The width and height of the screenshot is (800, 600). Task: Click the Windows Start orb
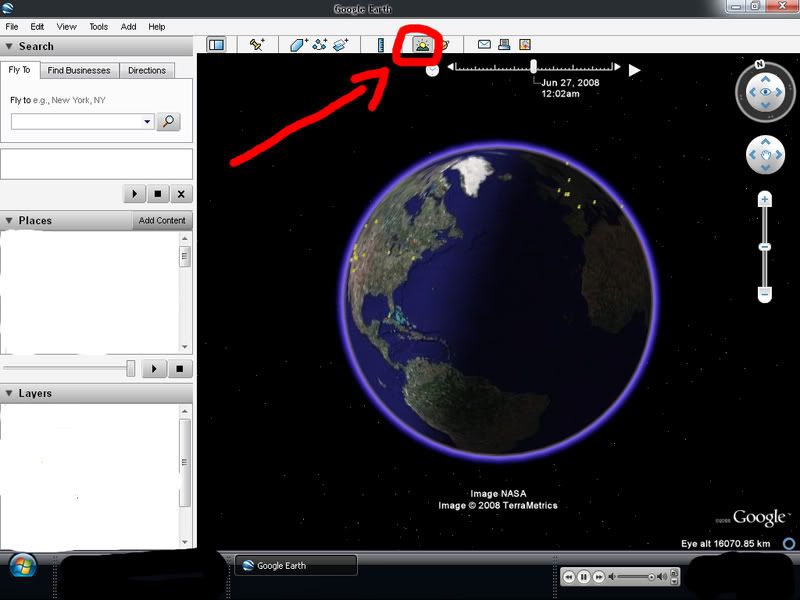22,566
